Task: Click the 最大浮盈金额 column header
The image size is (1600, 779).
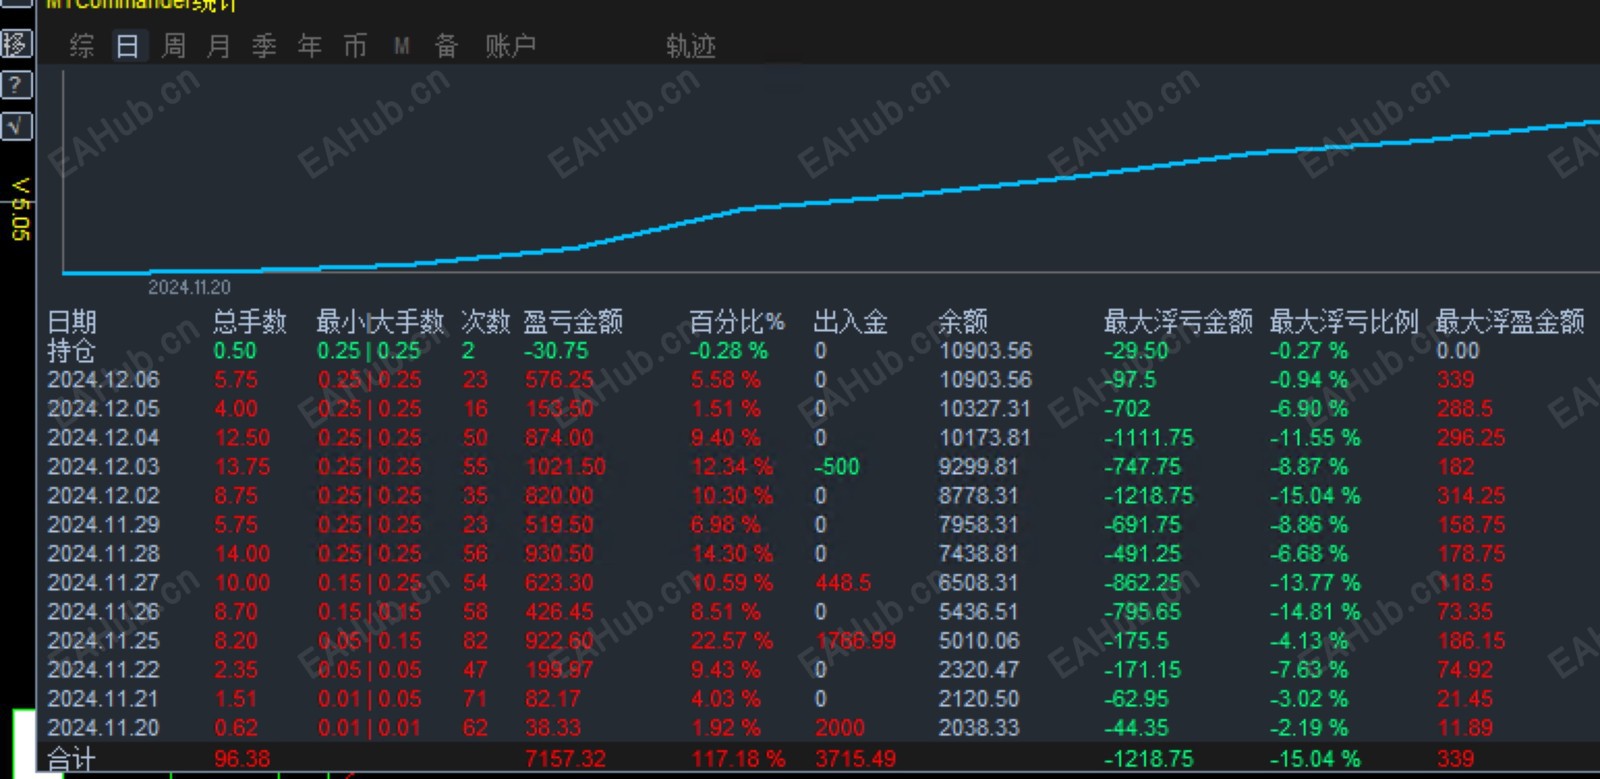Action: click(x=1510, y=322)
